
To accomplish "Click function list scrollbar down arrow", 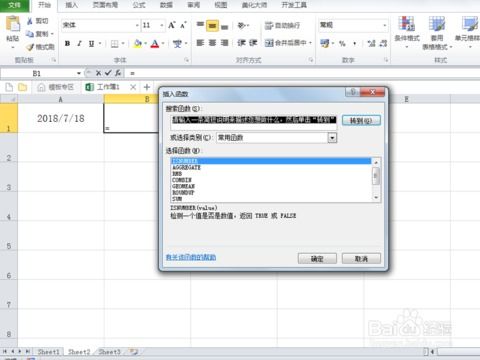I will pyautogui.click(x=376, y=198).
